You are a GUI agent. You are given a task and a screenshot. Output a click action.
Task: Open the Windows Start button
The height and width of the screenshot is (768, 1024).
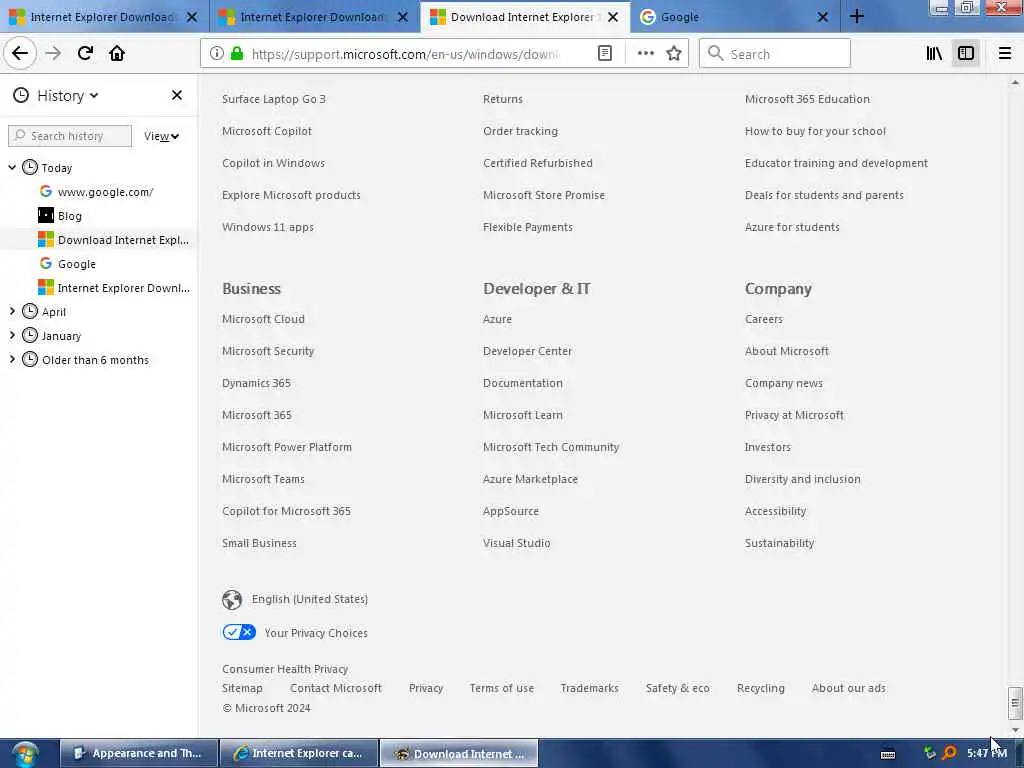click(x=24, y=754)
